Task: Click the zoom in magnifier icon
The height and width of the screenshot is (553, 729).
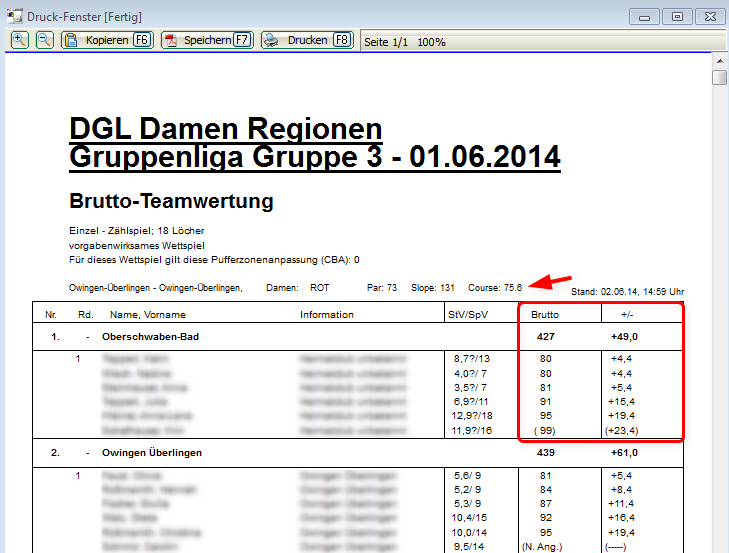Action: point(19,40)
